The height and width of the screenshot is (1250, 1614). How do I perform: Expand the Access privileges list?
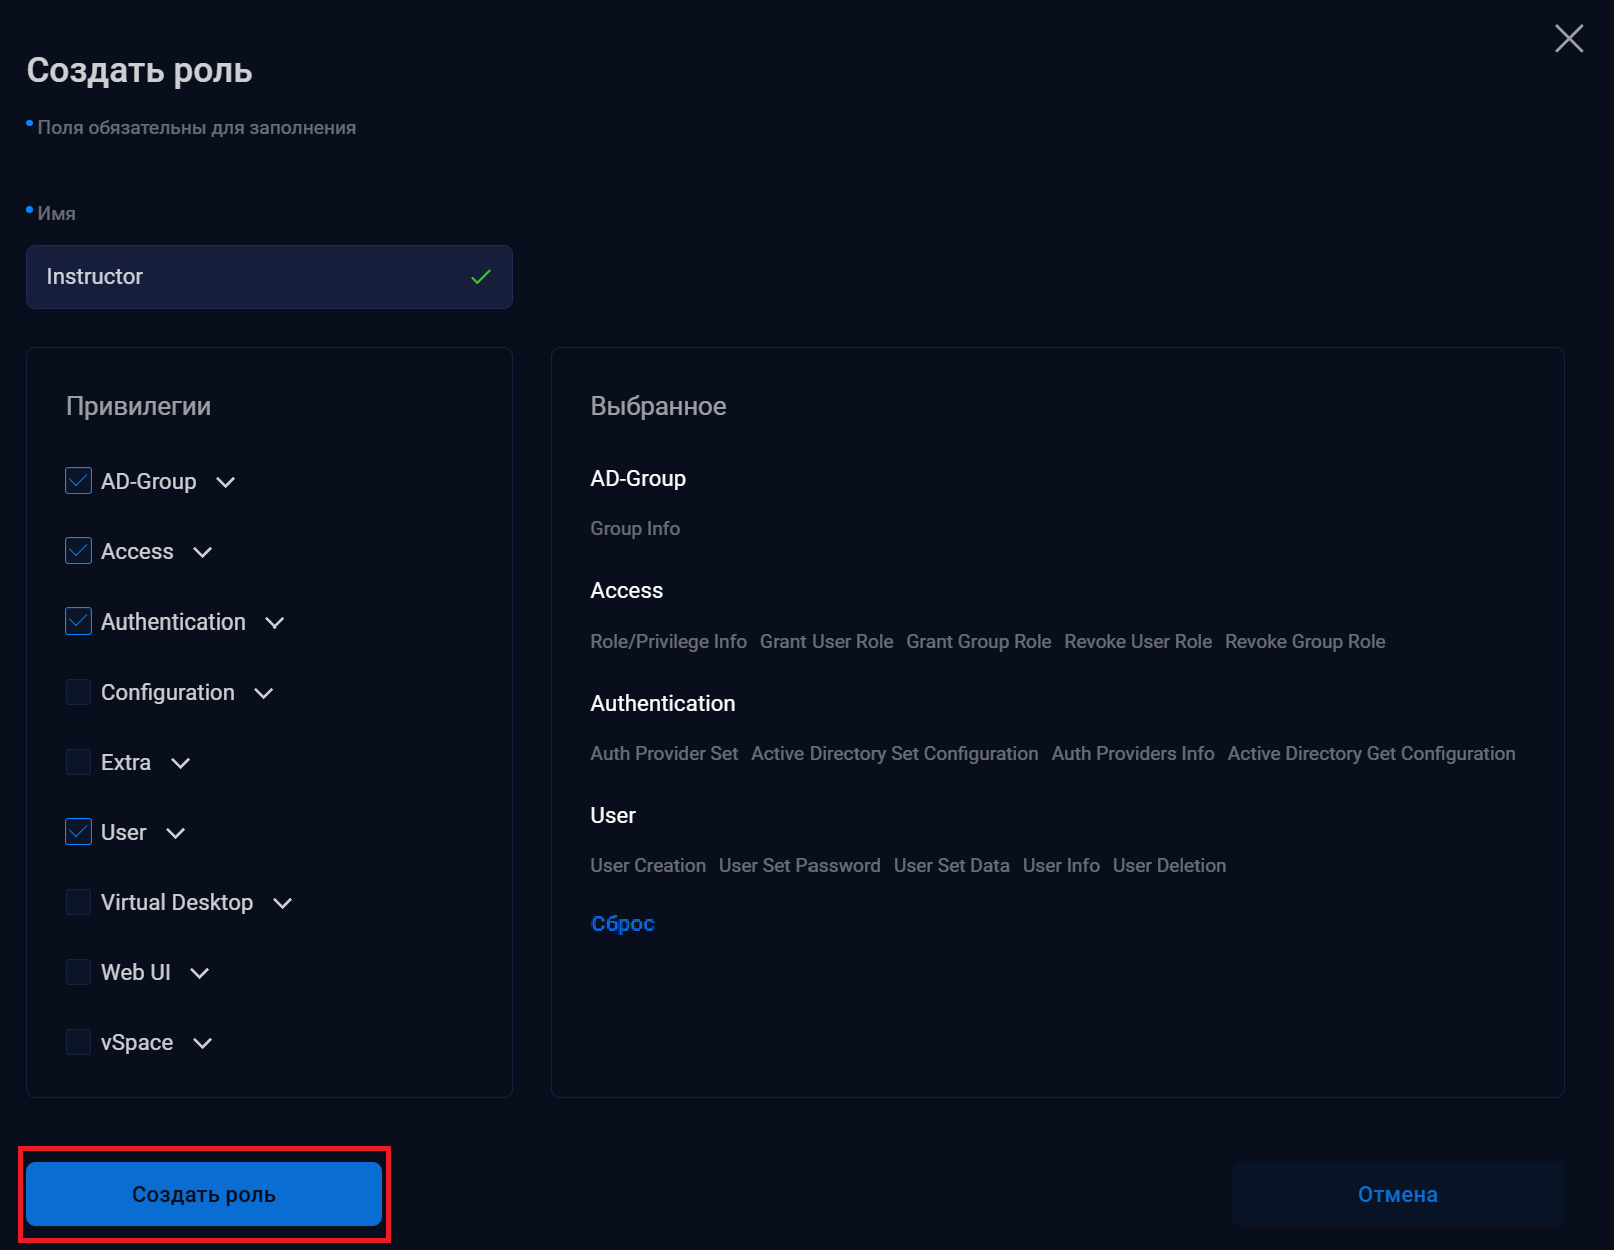click(x=203, y=552)
